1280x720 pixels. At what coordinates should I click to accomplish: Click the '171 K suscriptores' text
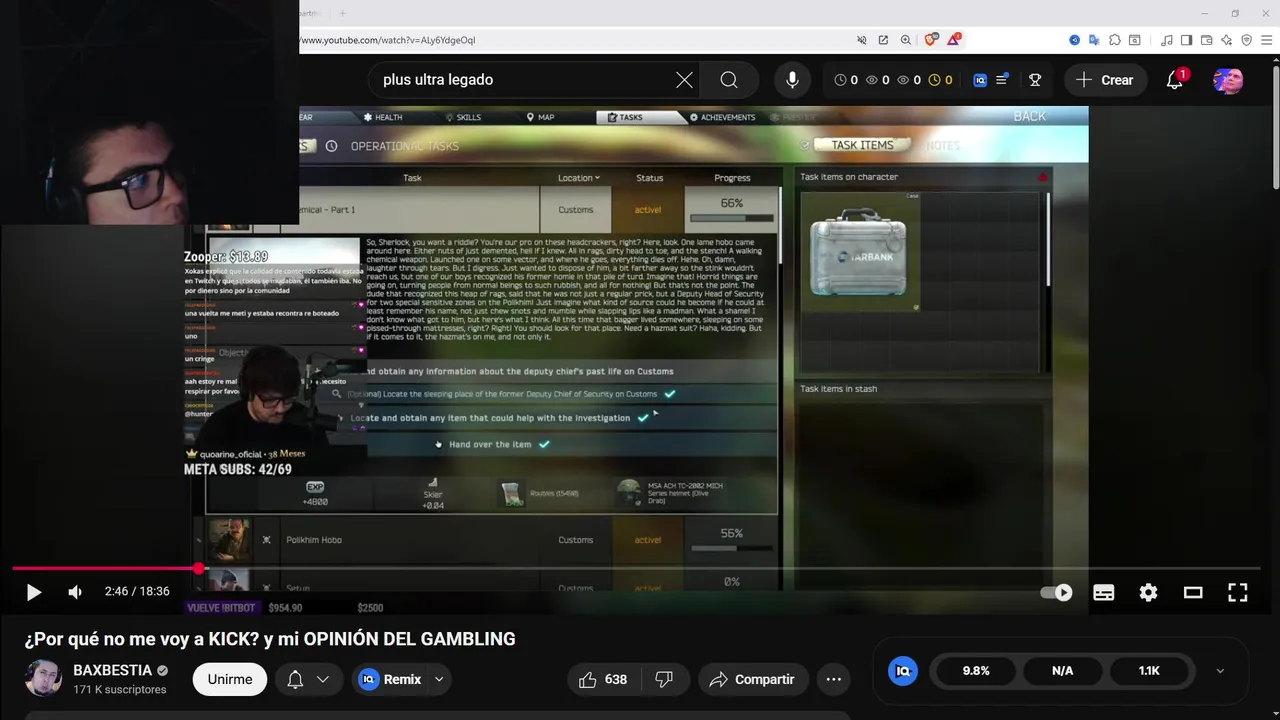[120, 689]
